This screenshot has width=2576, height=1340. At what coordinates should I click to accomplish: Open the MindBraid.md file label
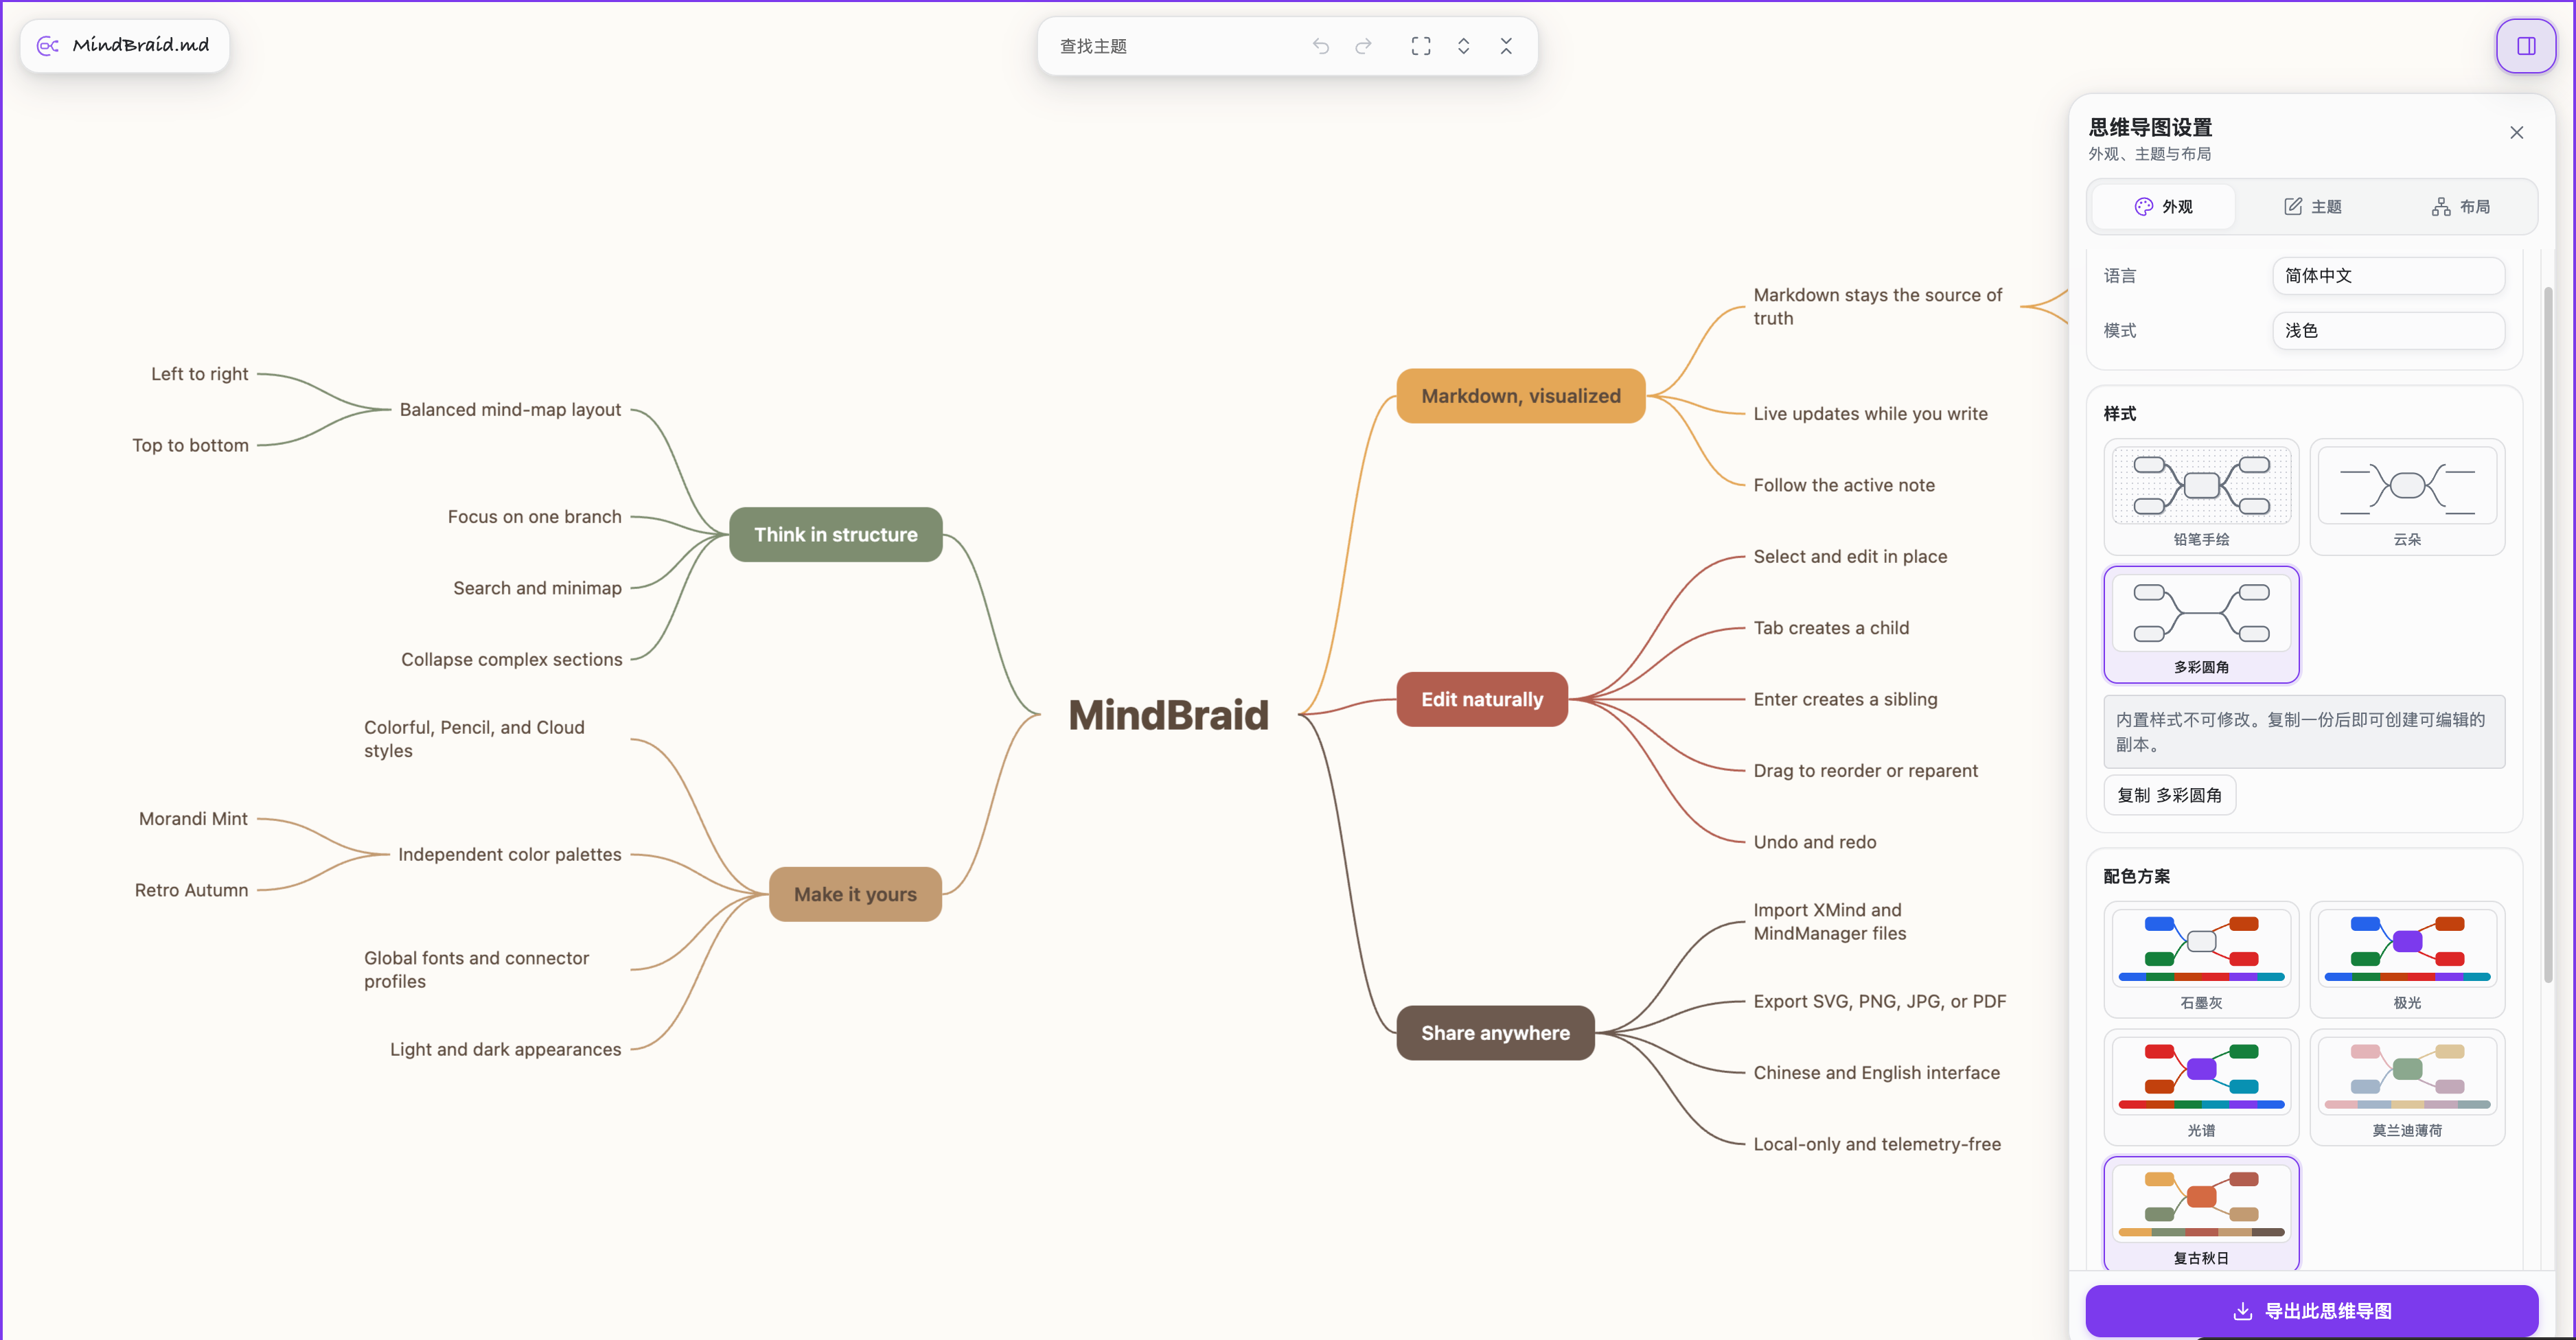pos(141,45)
